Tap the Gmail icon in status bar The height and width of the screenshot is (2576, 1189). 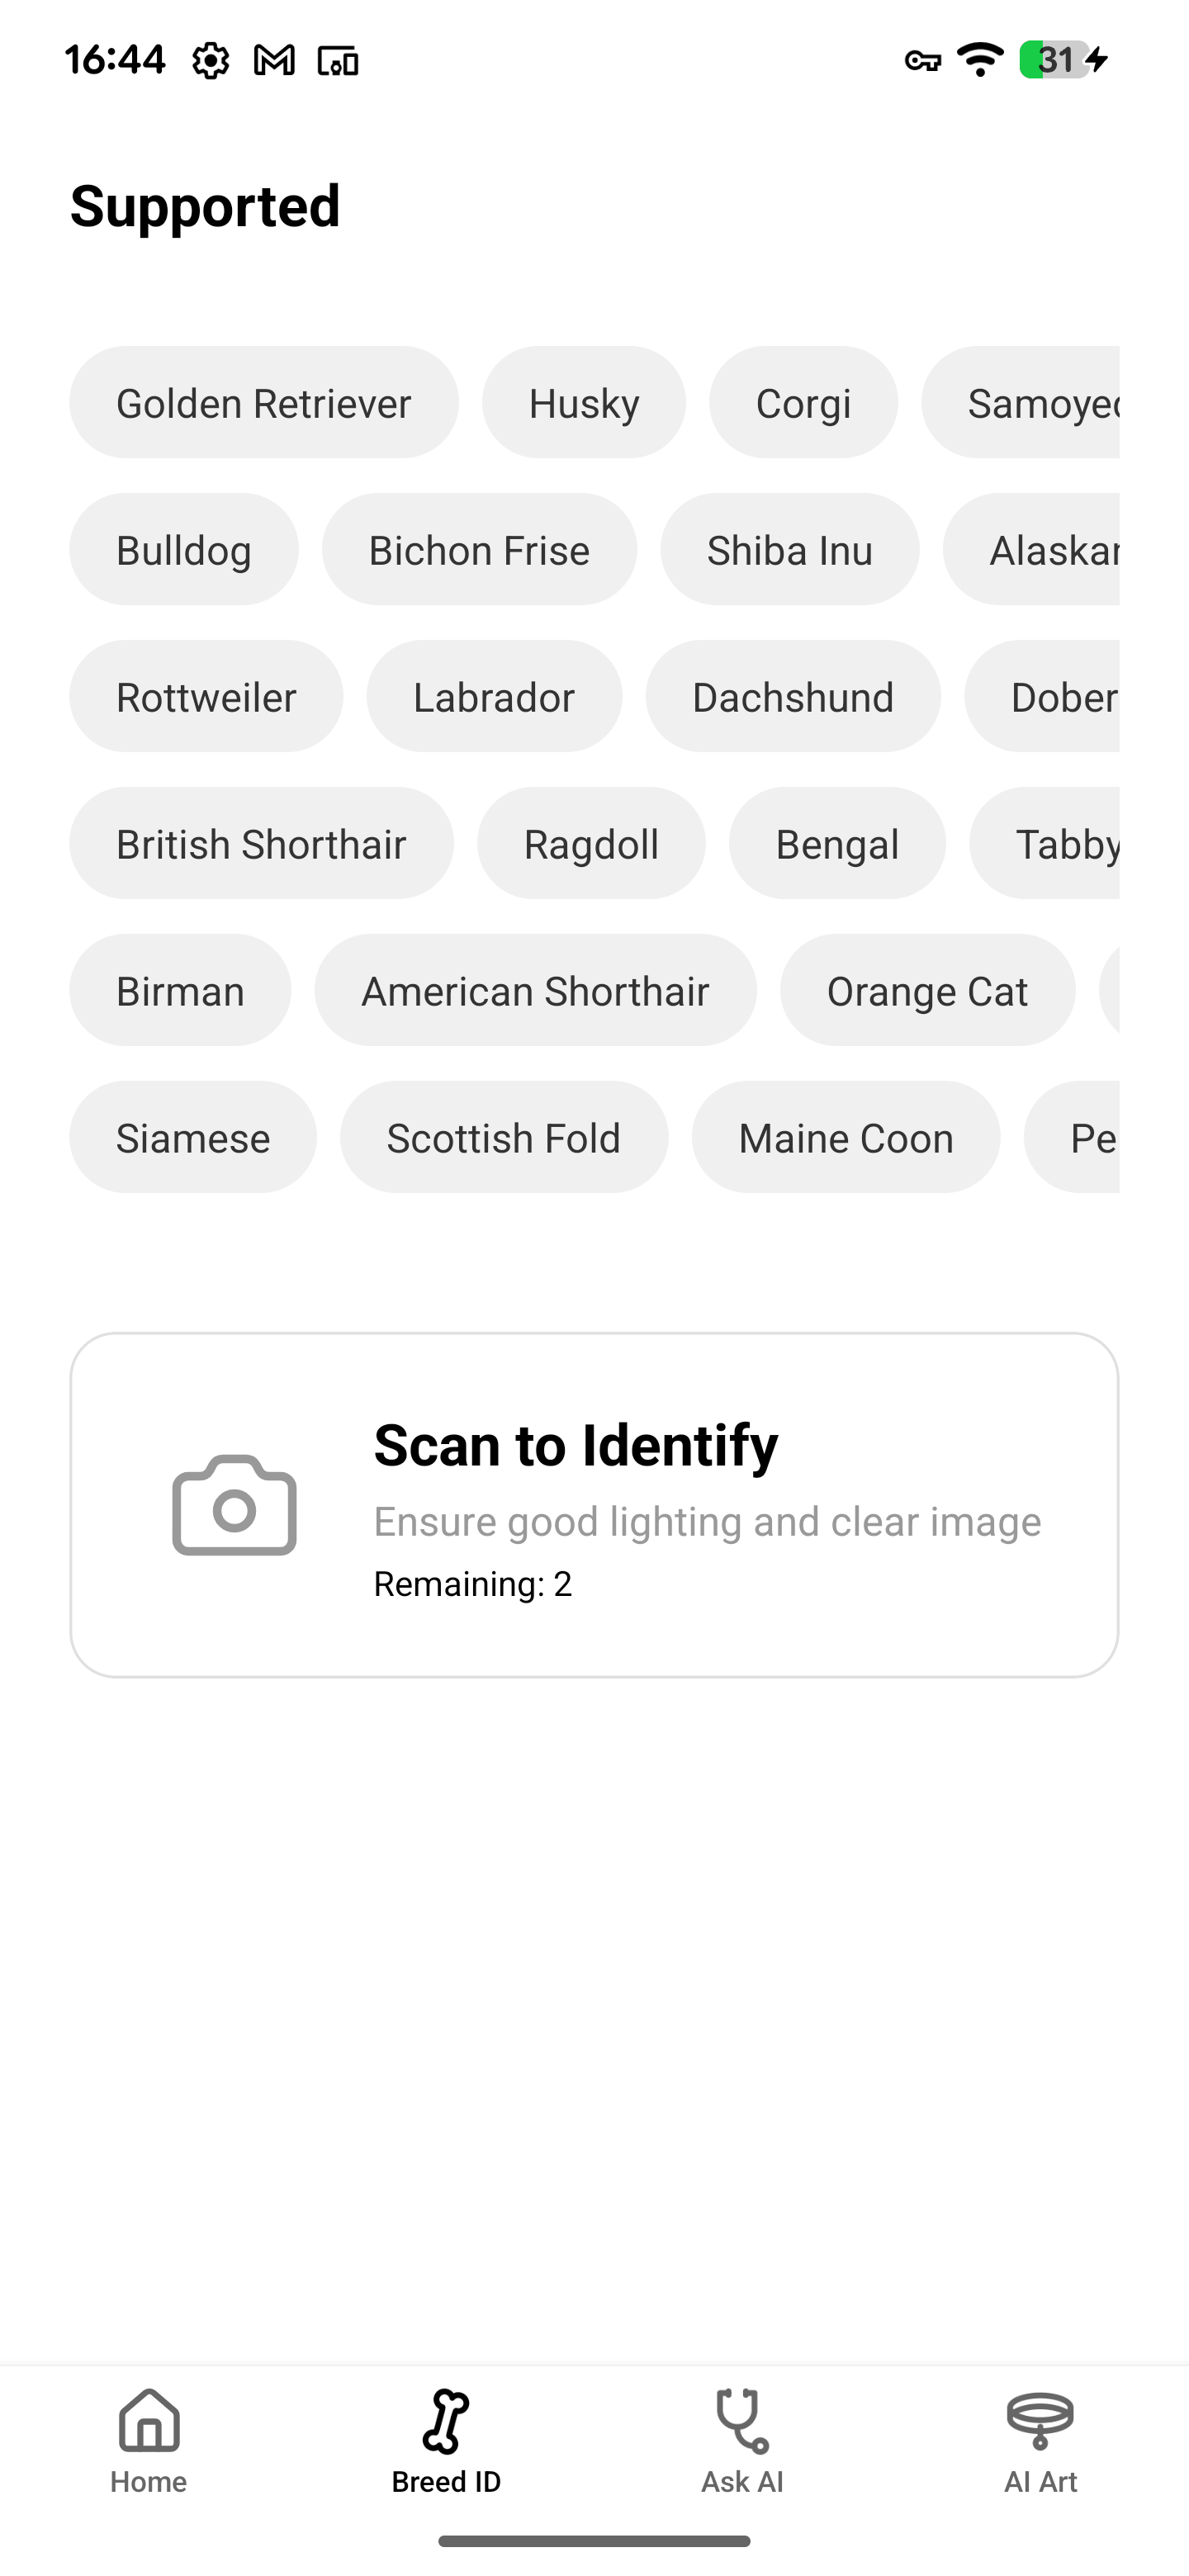point(274,61)
